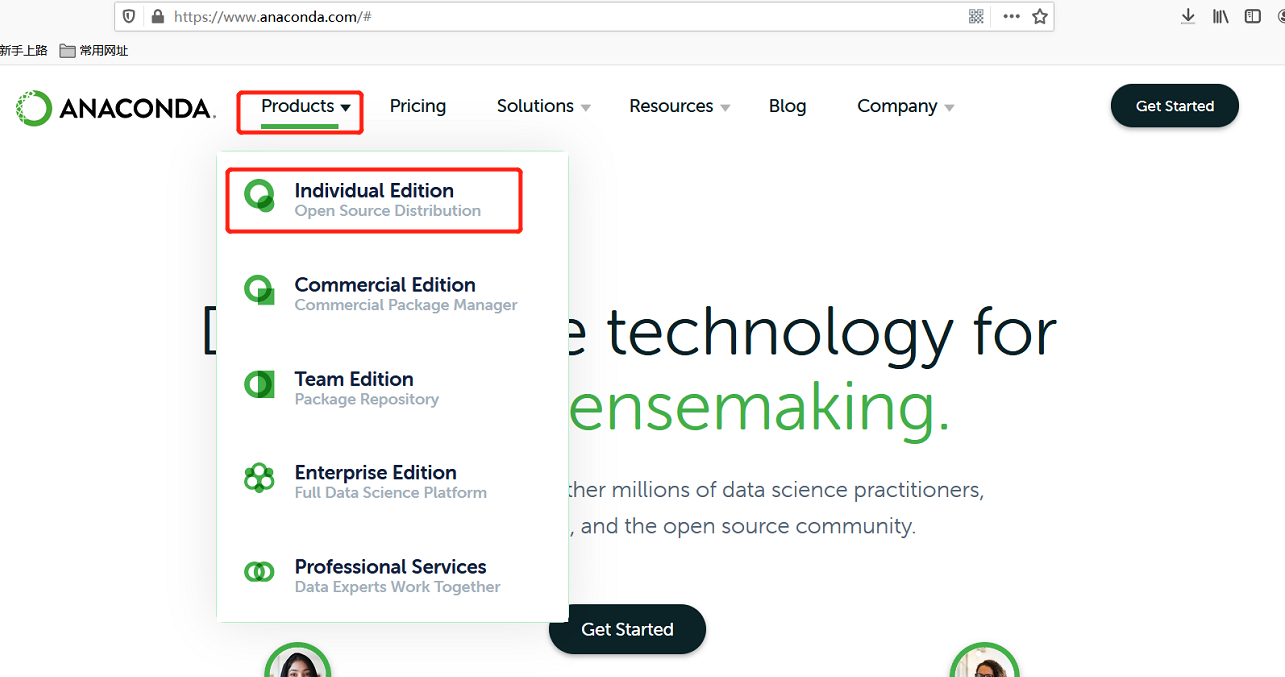Click Get Started button in header

click(x=1175, y=106)
